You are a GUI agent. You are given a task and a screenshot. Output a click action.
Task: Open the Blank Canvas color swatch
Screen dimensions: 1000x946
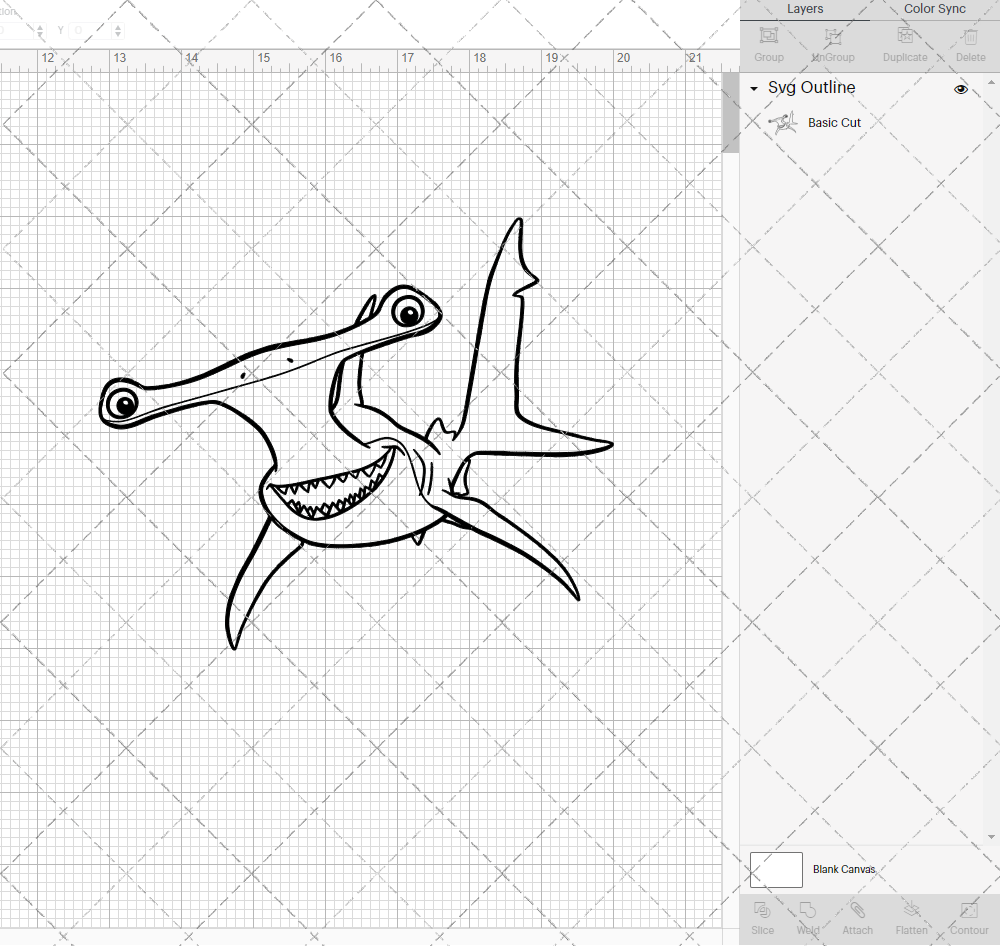point(776,869)
